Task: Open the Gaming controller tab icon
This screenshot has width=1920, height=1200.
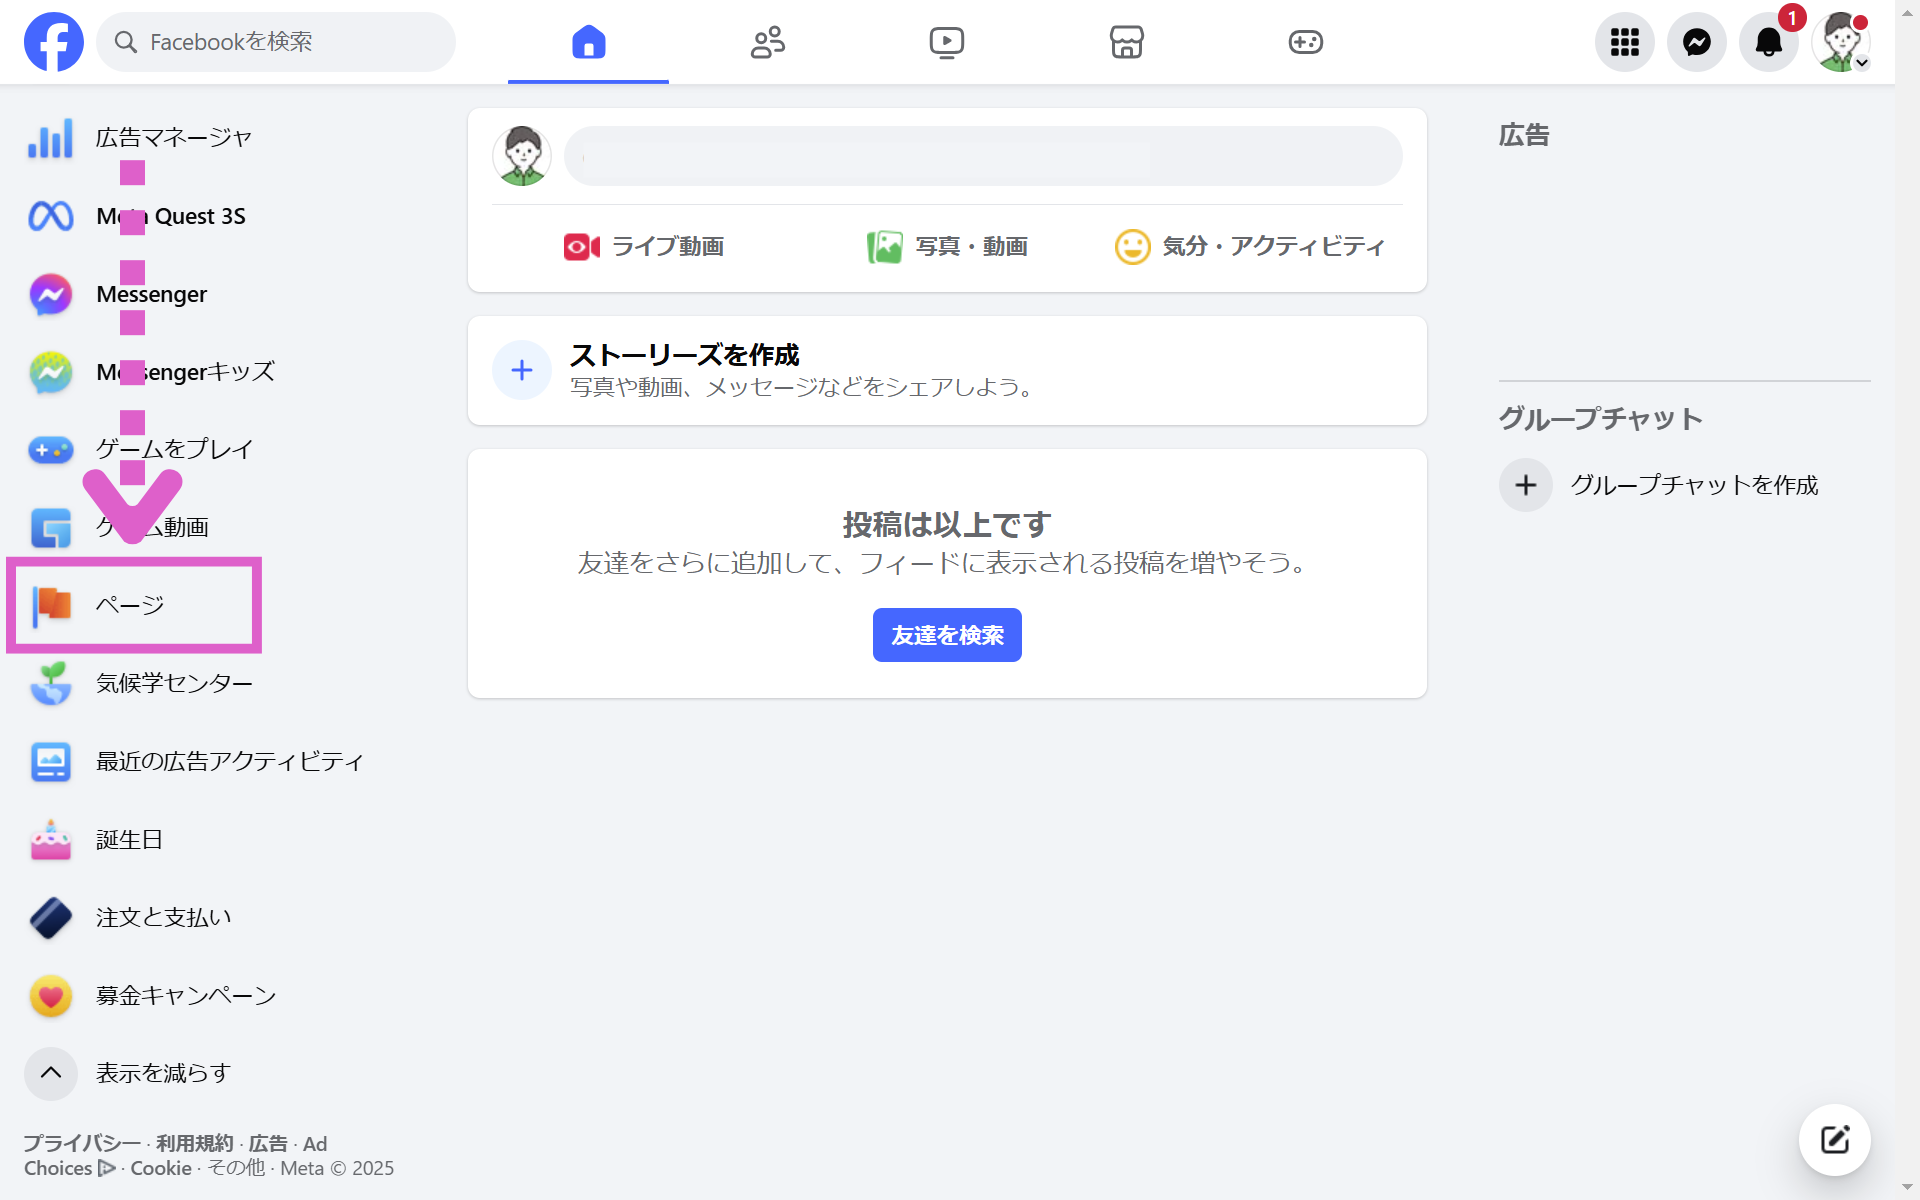Action: click(x=1305, y=42)
